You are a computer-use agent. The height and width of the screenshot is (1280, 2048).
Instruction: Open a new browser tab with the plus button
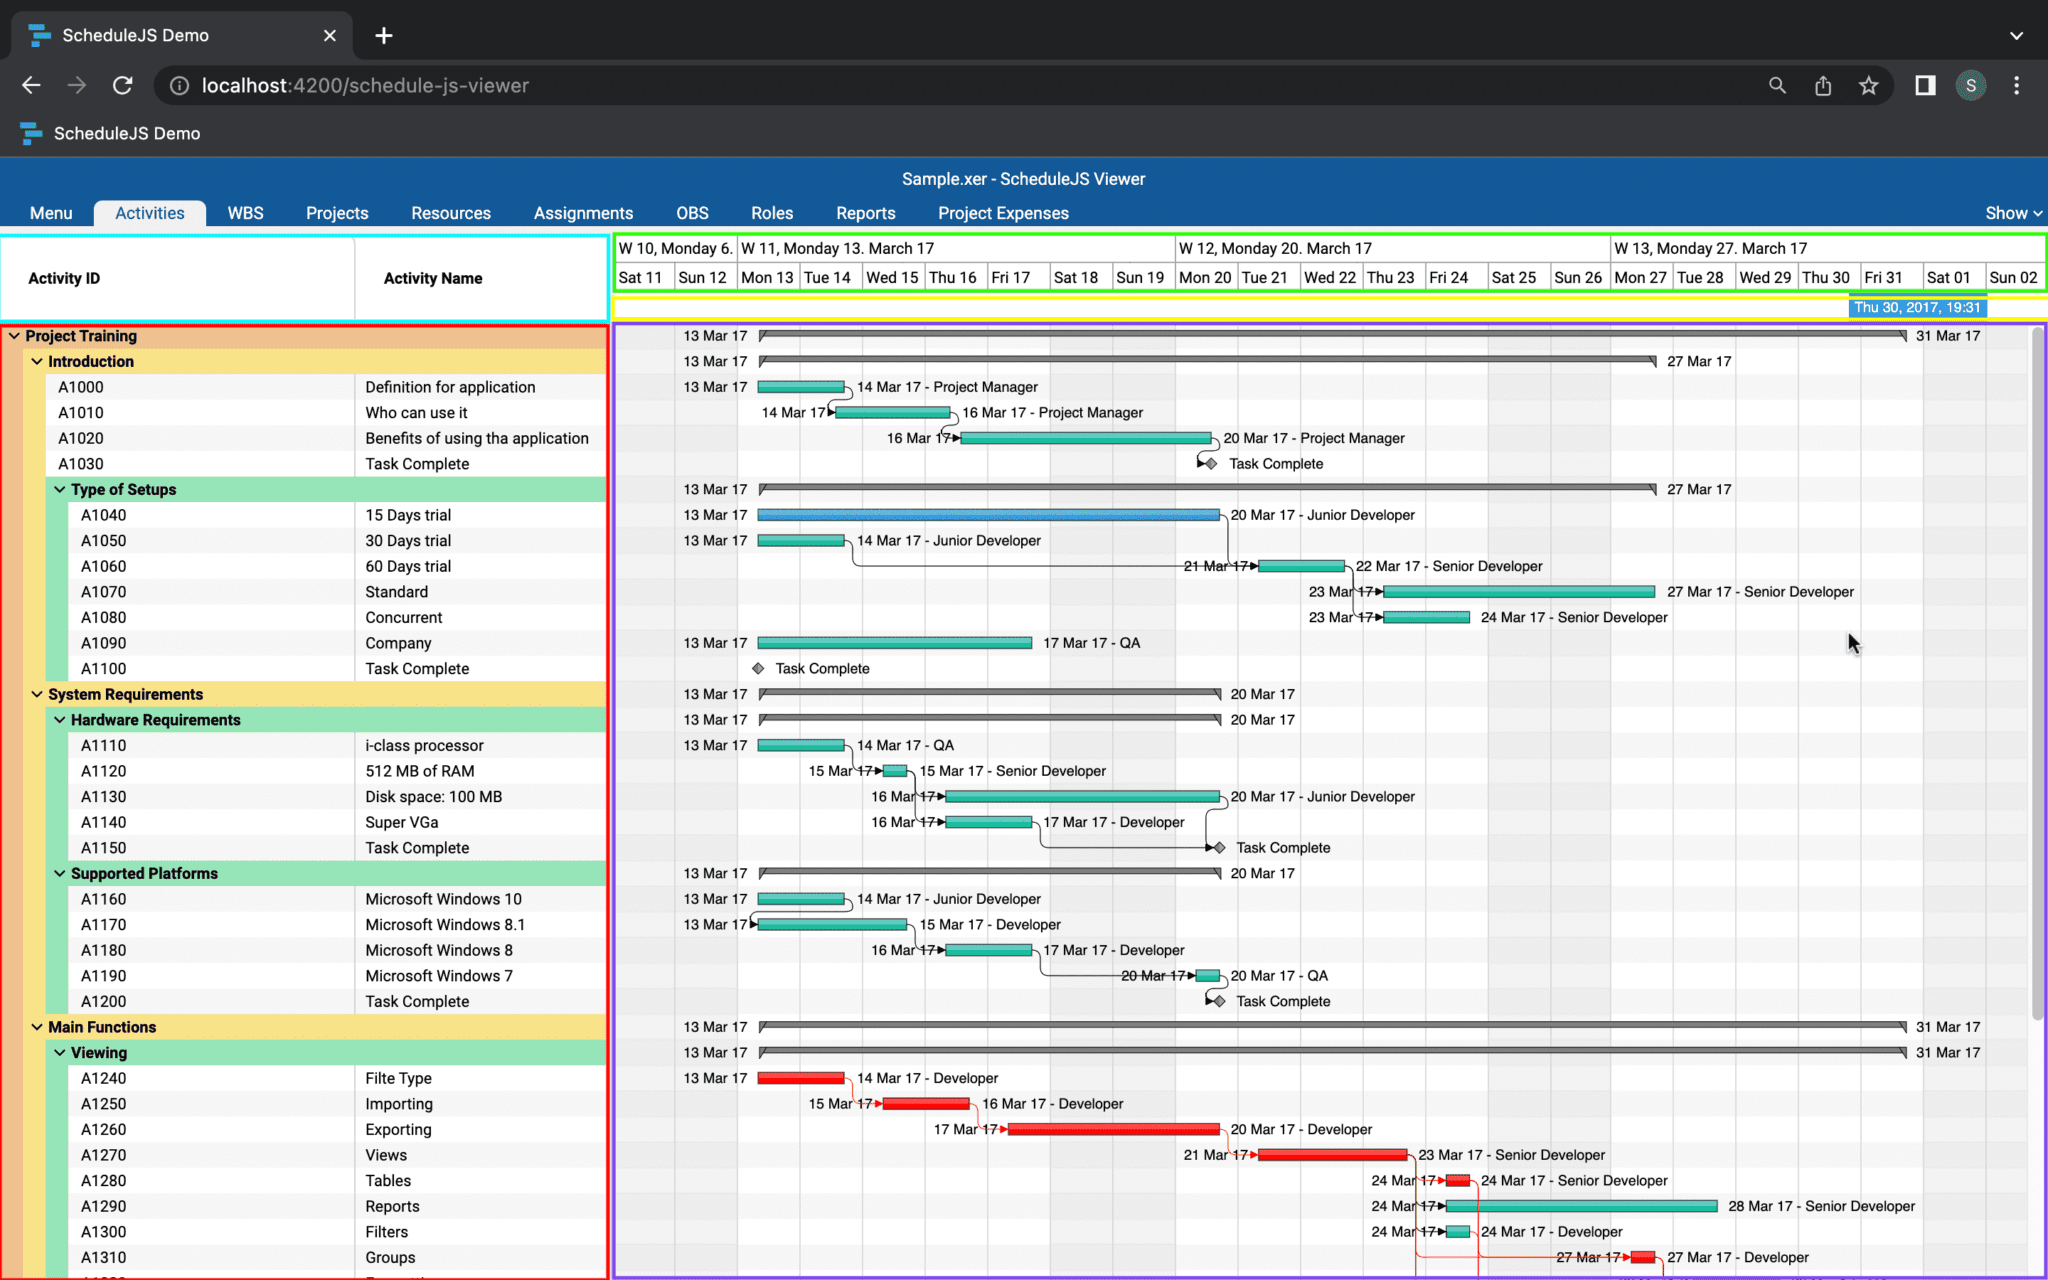(384, 35)
